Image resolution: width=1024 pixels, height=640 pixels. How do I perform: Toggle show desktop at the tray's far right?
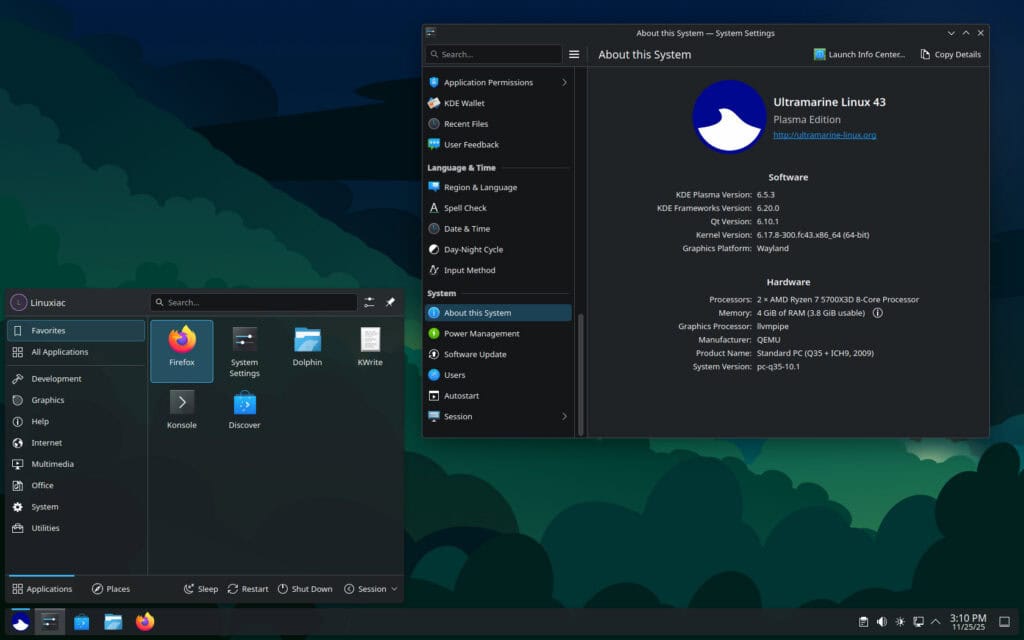point(1004,621)
